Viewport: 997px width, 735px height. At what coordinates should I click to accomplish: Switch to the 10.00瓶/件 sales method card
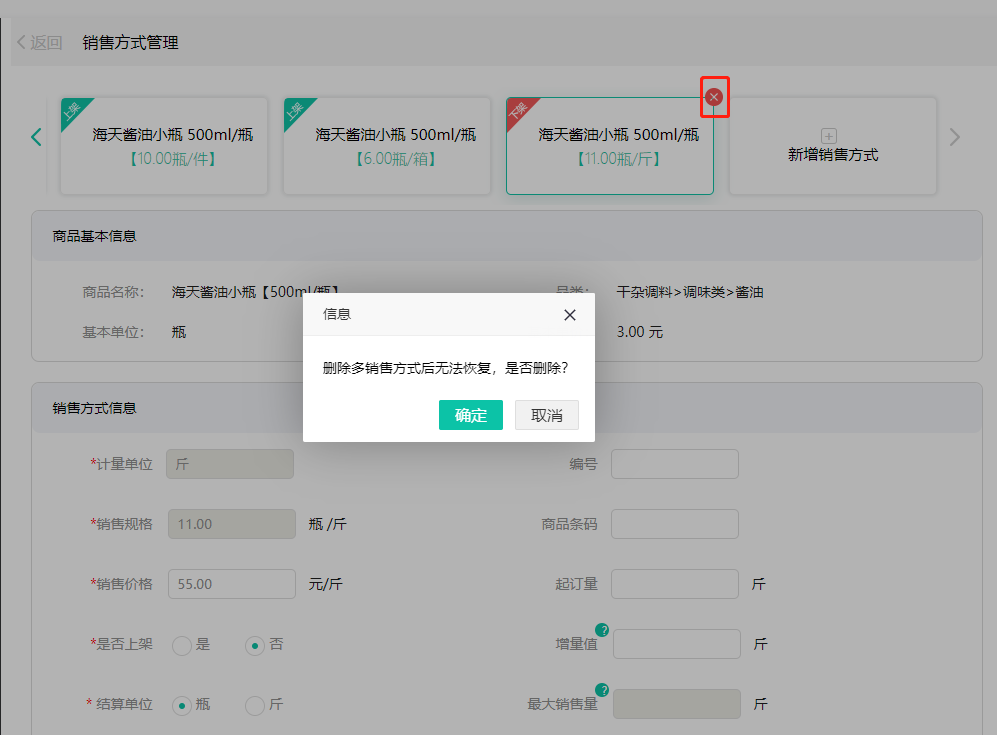click(x=163, y=146)
